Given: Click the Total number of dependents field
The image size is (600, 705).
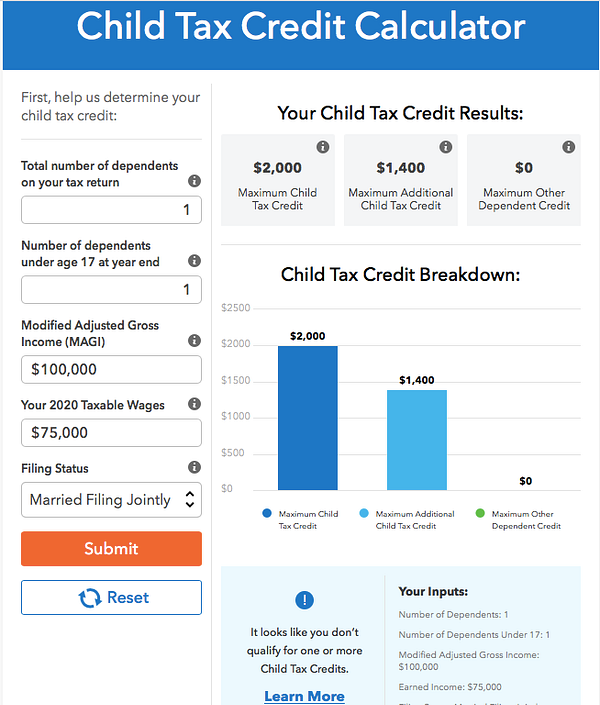Looking at the screenshot, I should coord(111,210).
